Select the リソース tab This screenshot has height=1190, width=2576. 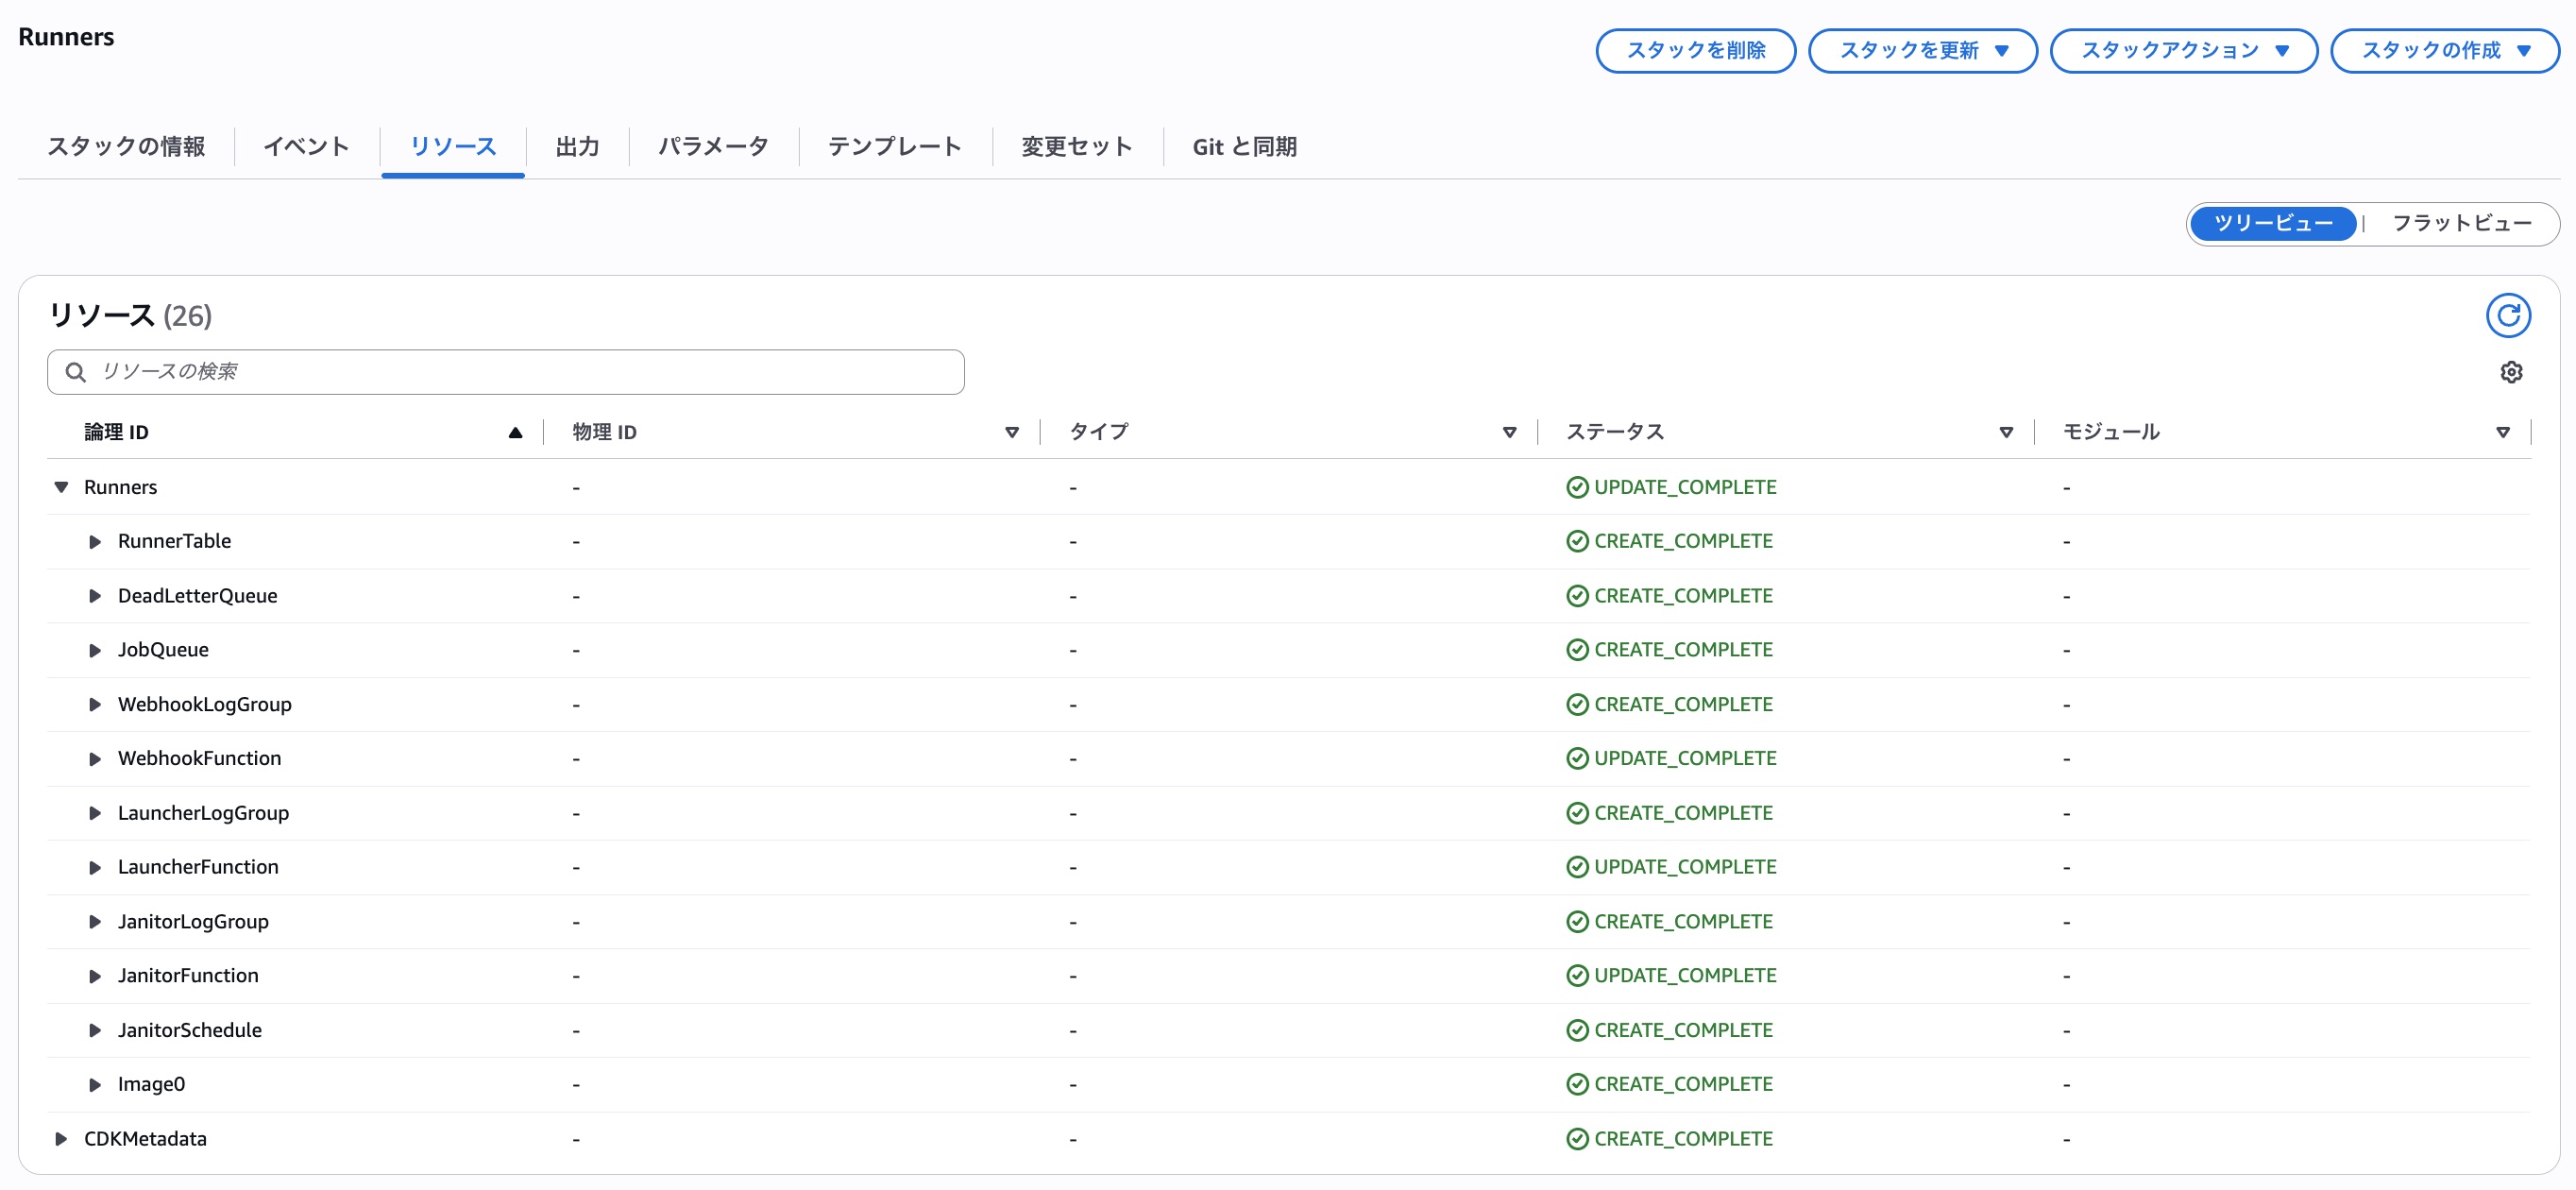click(453, 147)
